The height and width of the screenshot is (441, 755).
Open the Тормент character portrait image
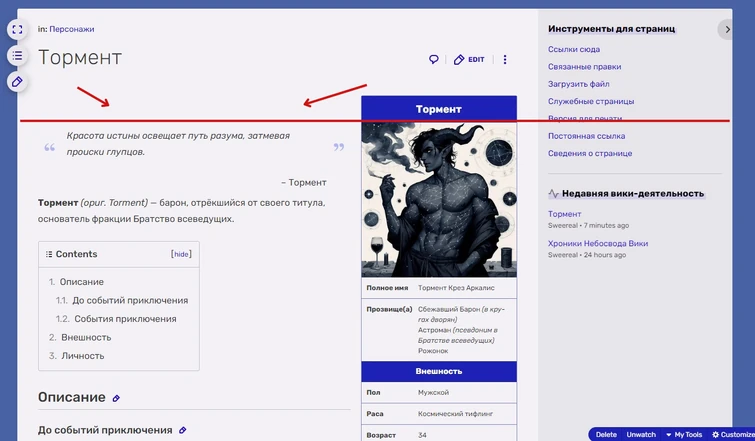point(439,200)
